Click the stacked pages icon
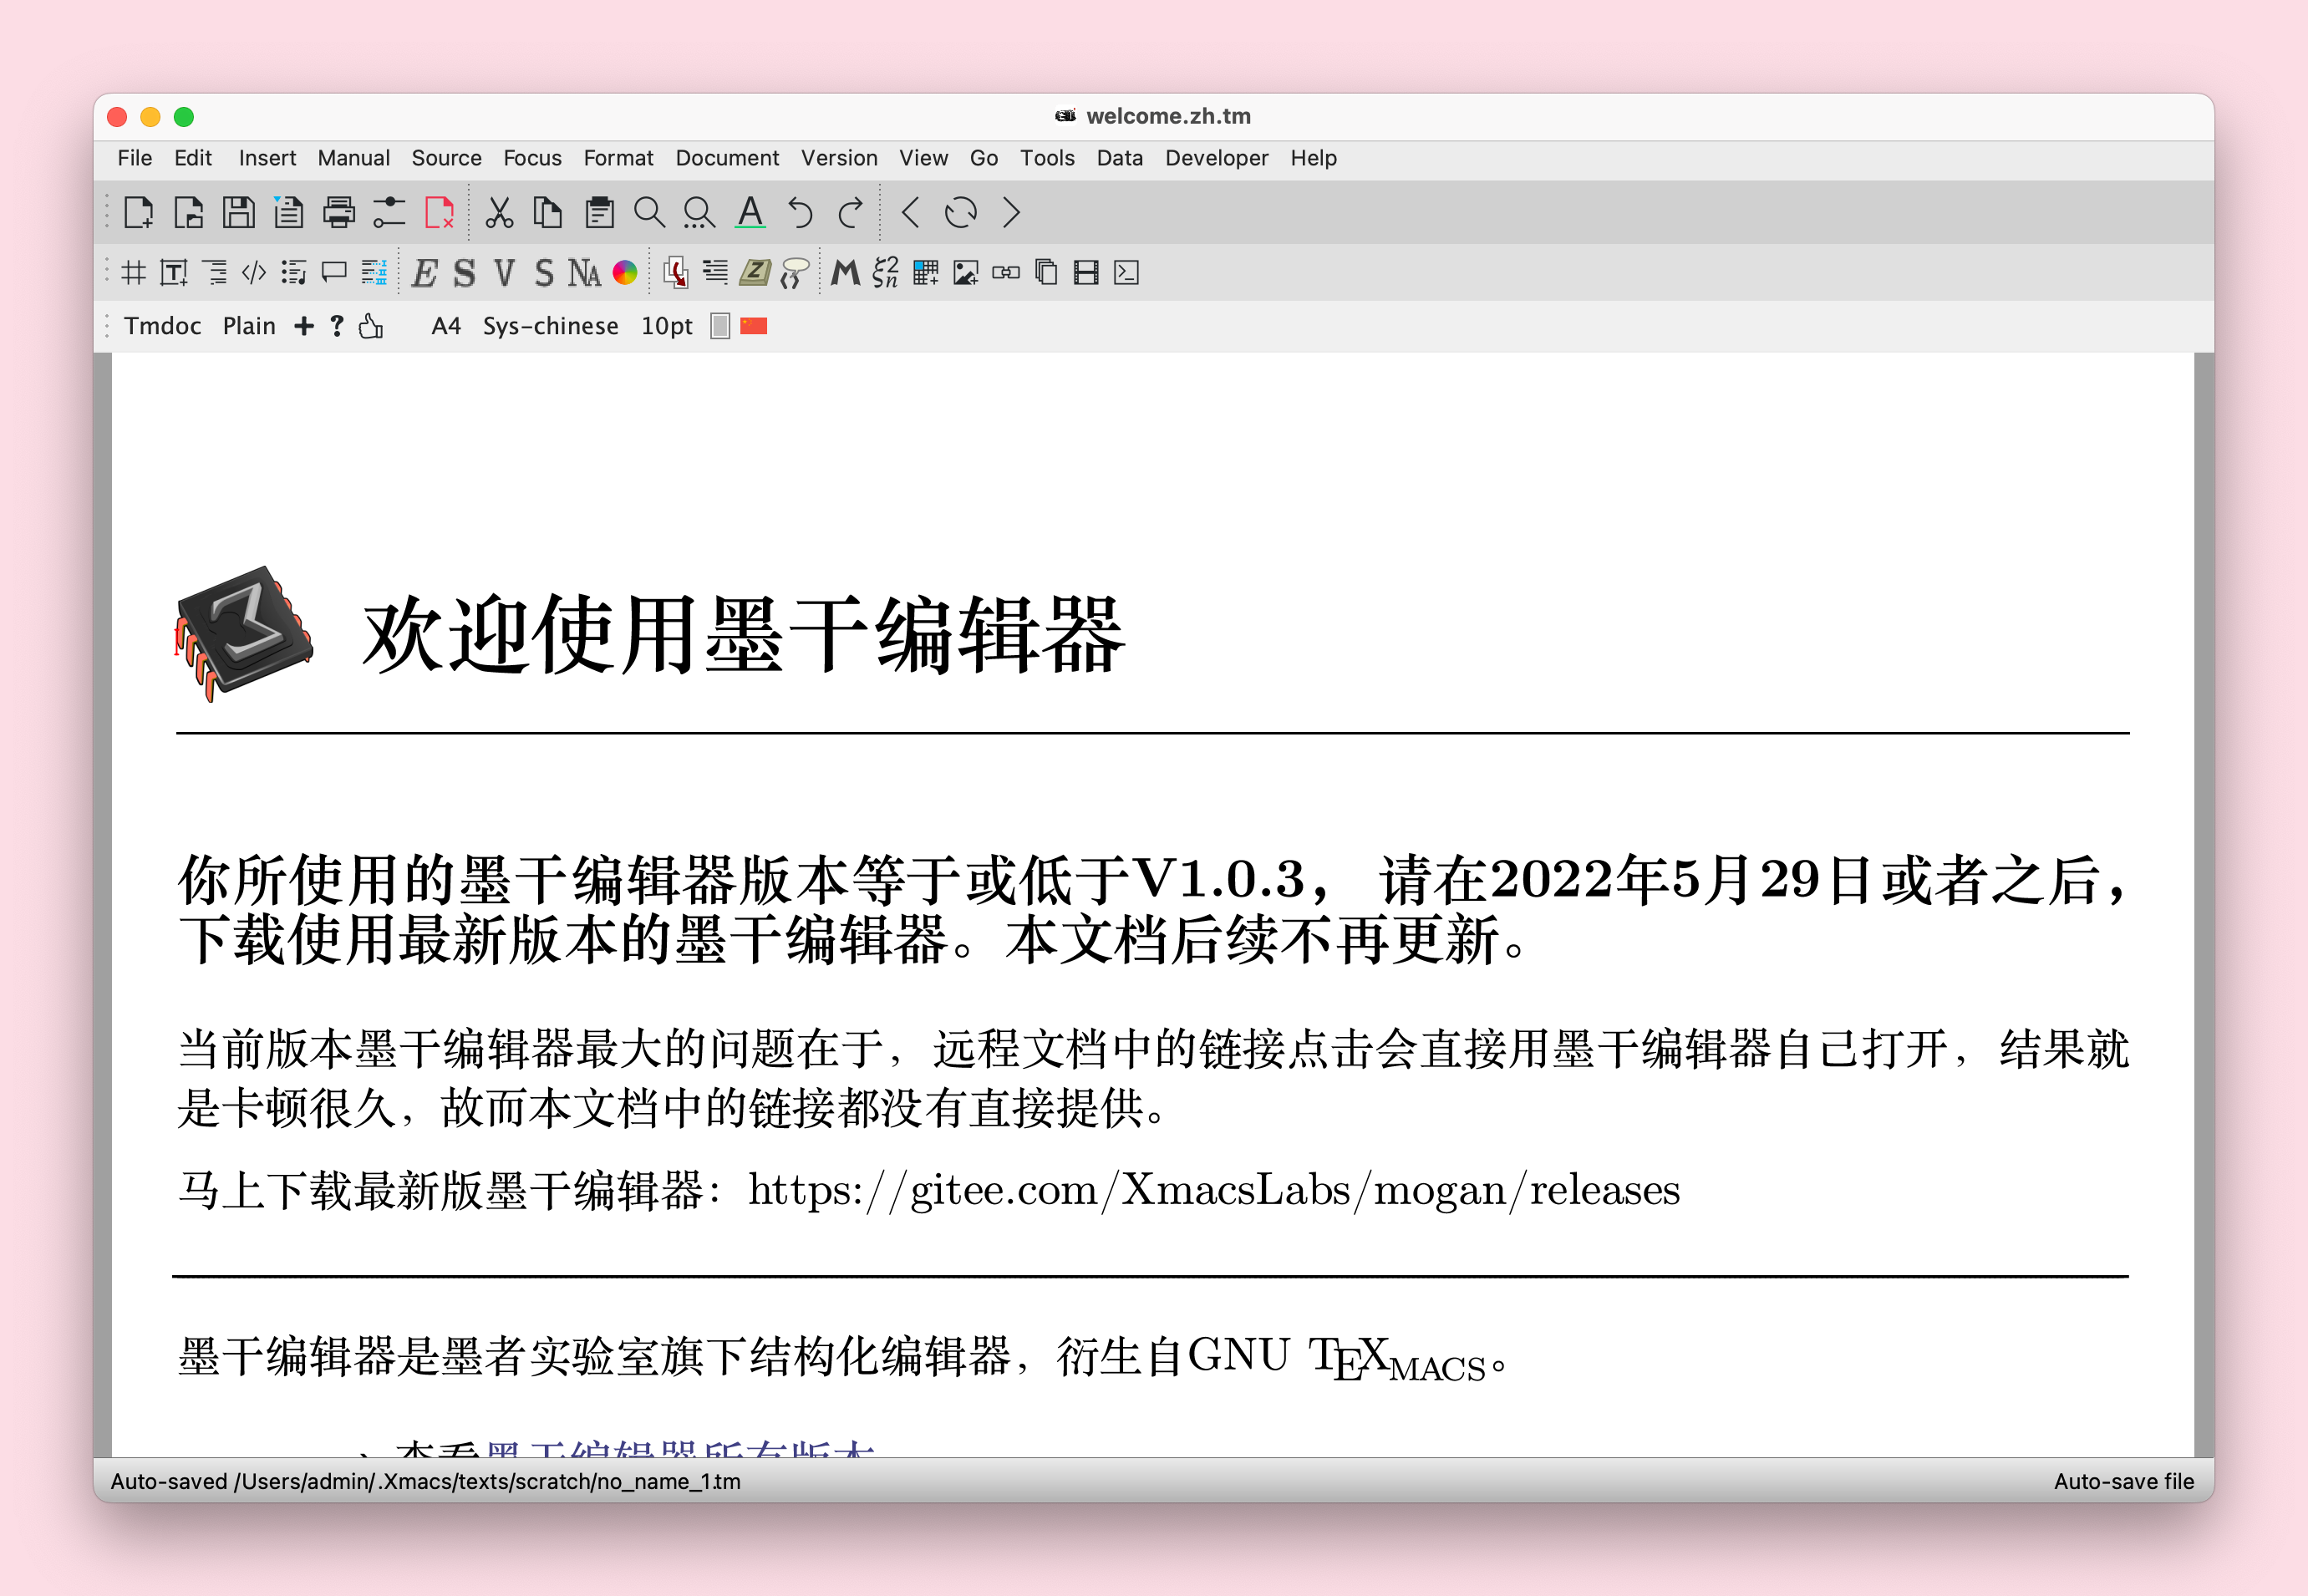This screenshot has width=2308, height=1596. [1046, 272]
